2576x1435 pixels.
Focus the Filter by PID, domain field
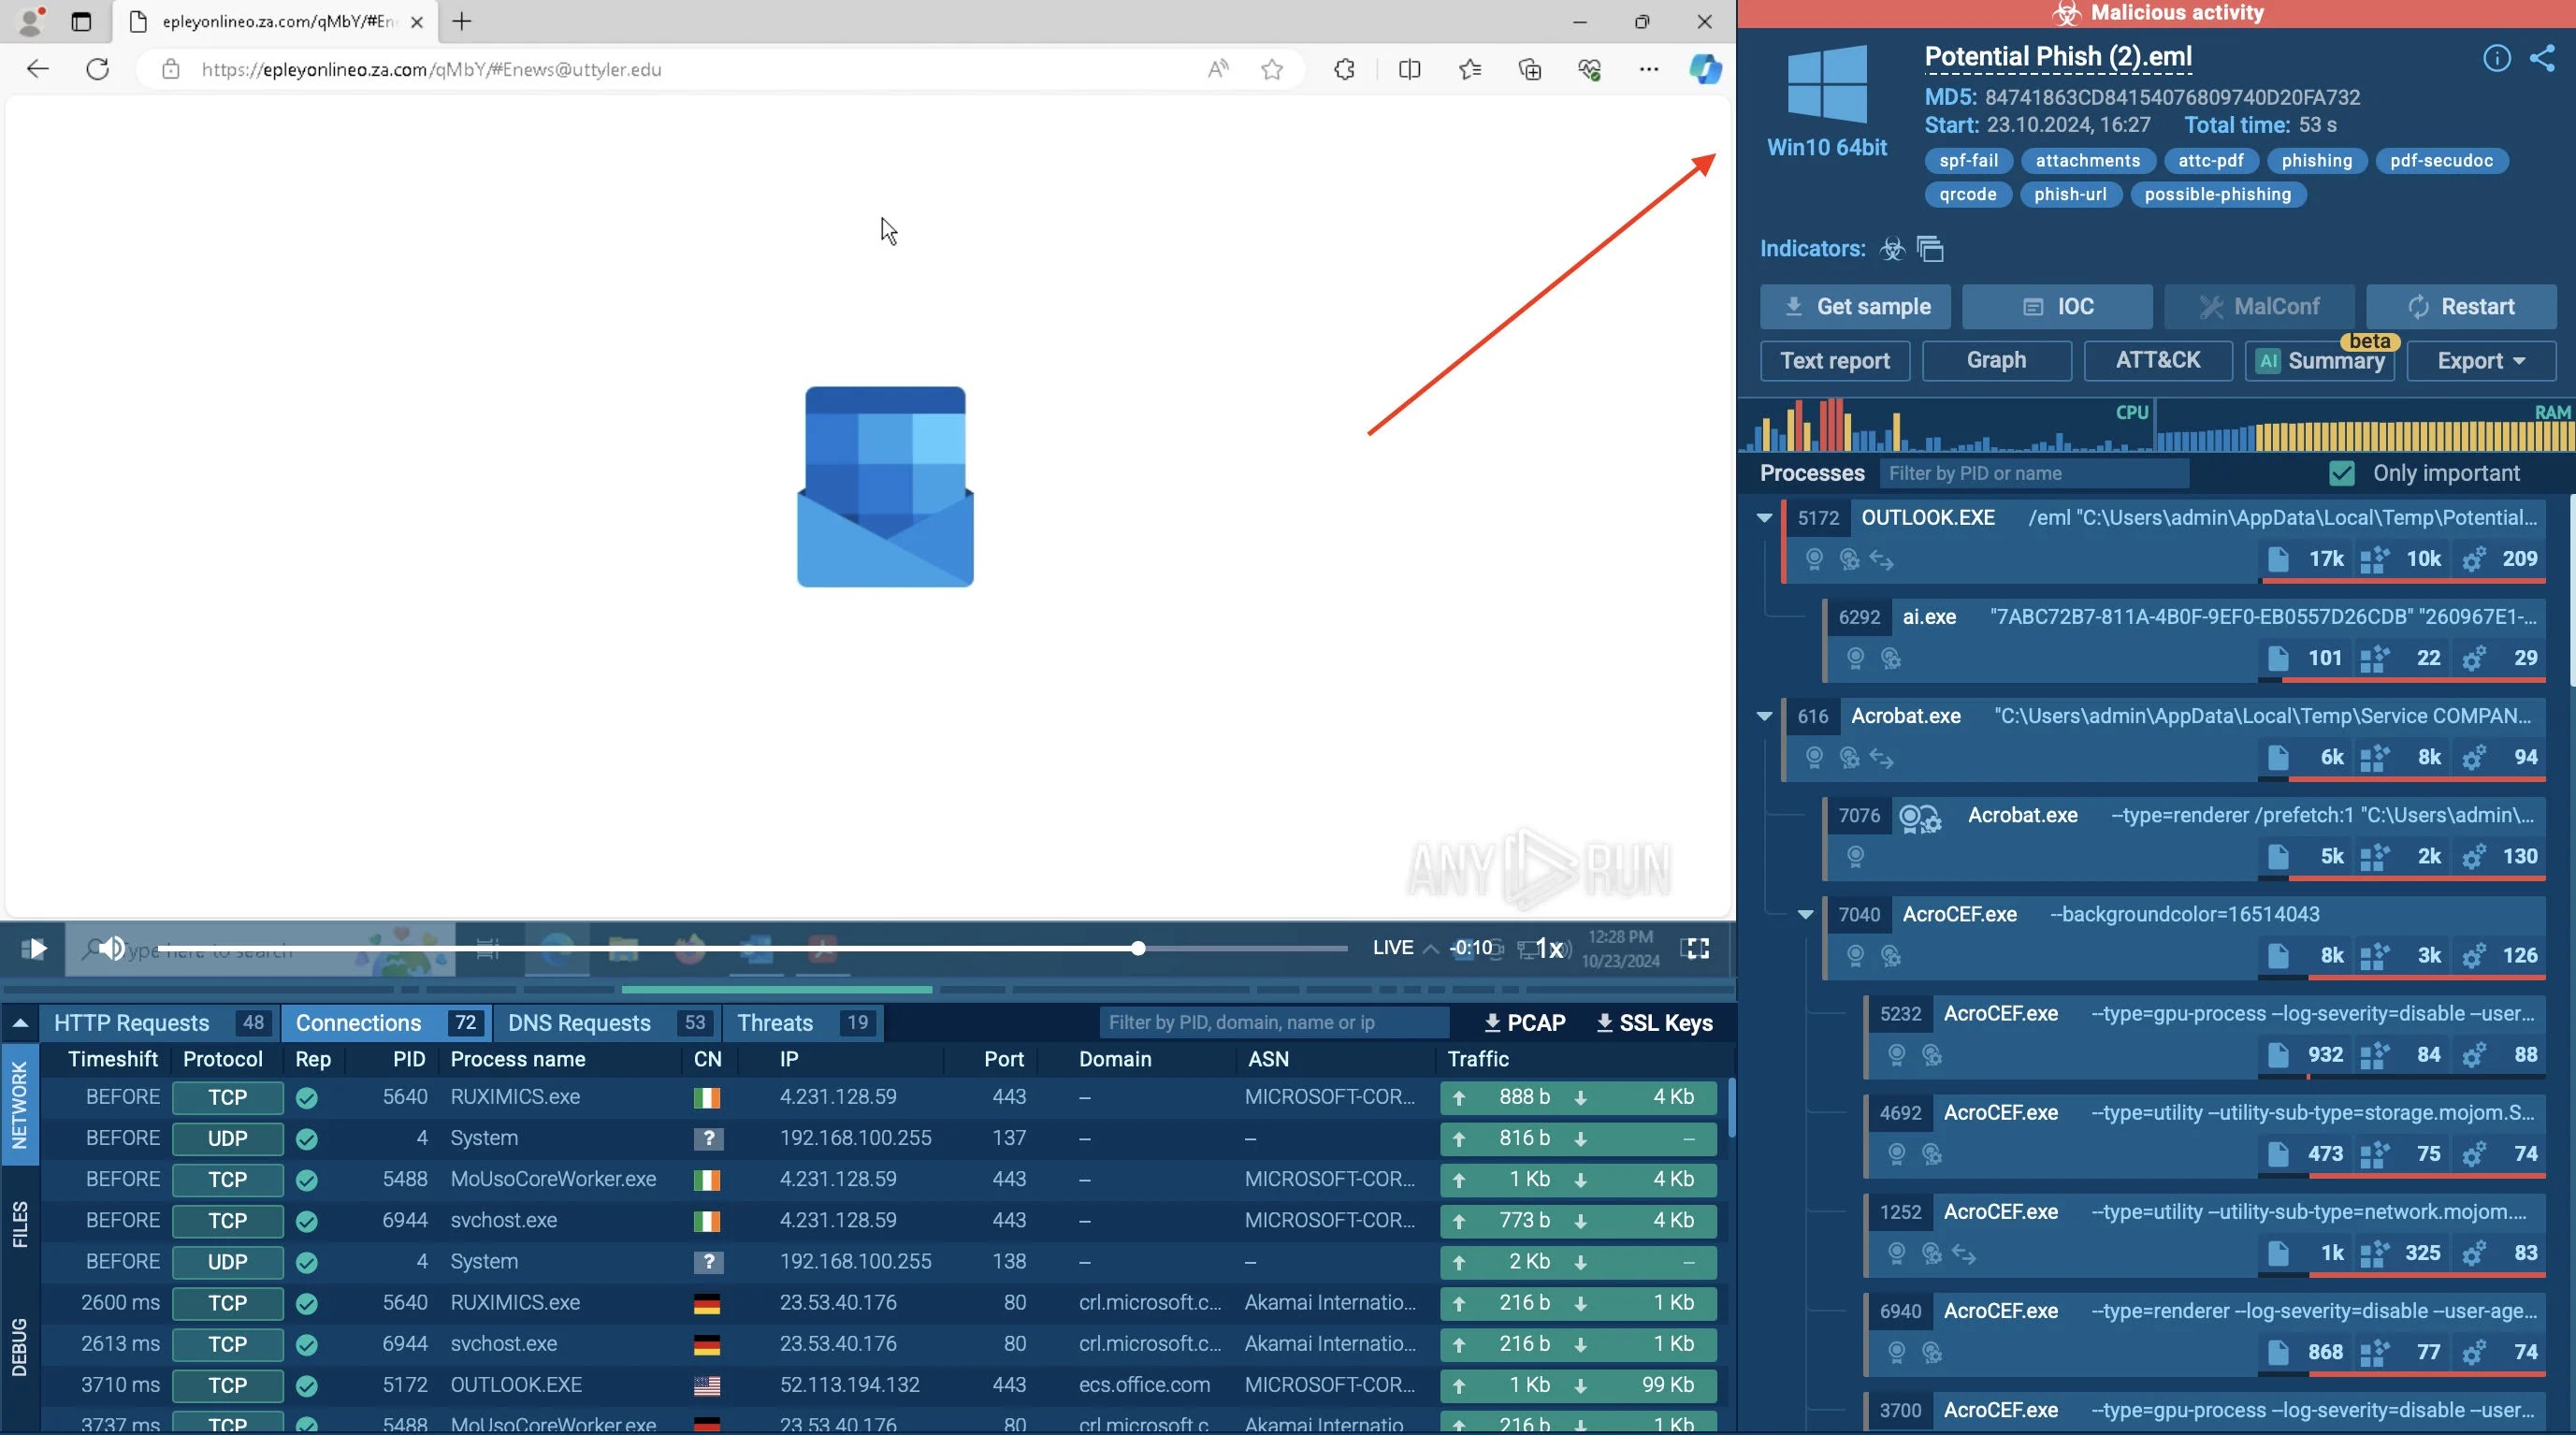[1273, 1023]
